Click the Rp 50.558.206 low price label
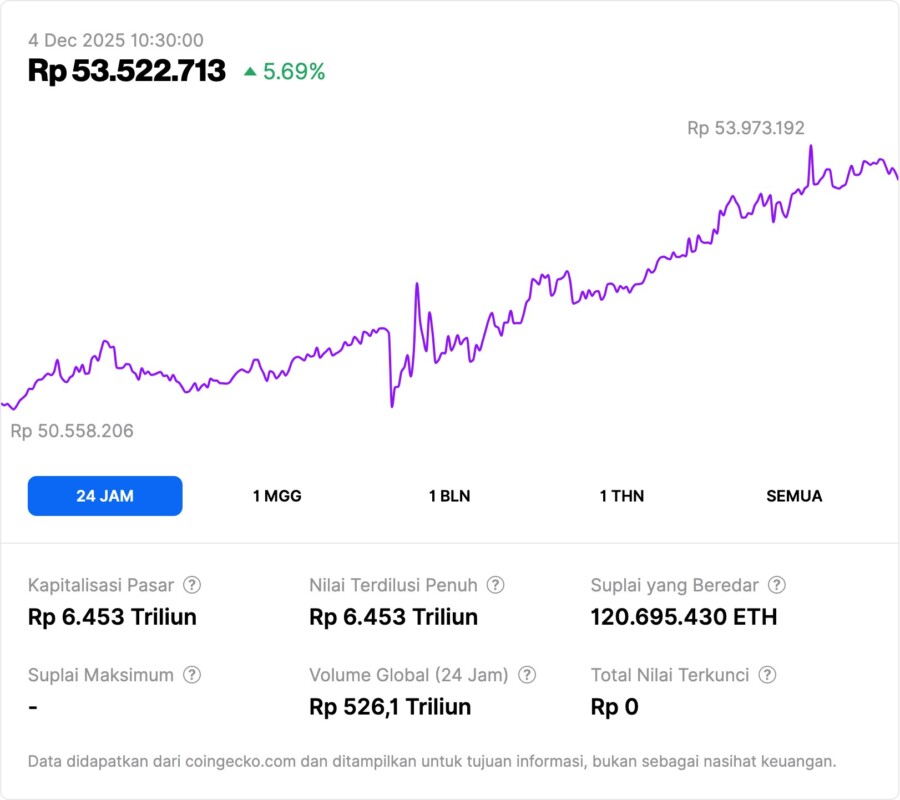This screenshot has width=900, height=800. 71,431
